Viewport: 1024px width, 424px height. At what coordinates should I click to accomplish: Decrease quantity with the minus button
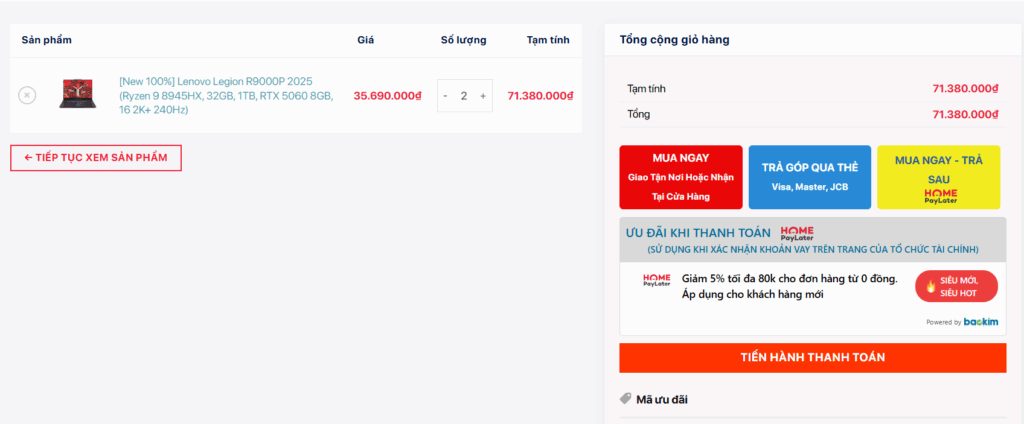pos(445,96)
